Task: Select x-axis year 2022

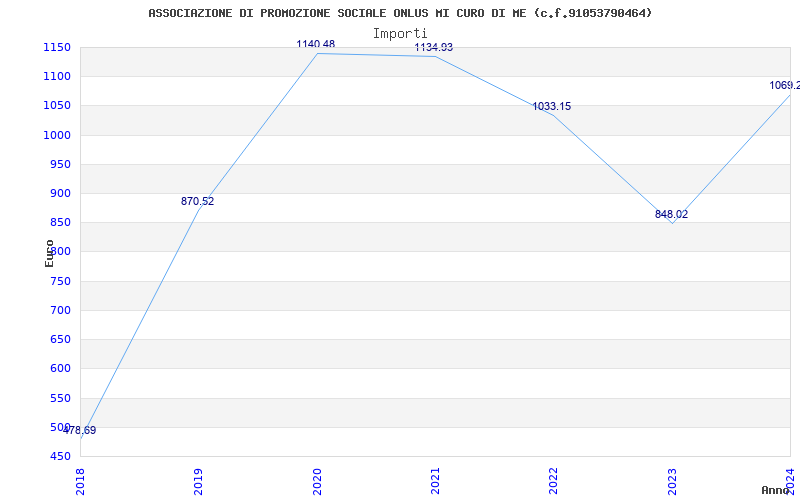Action: pos(554,482)
